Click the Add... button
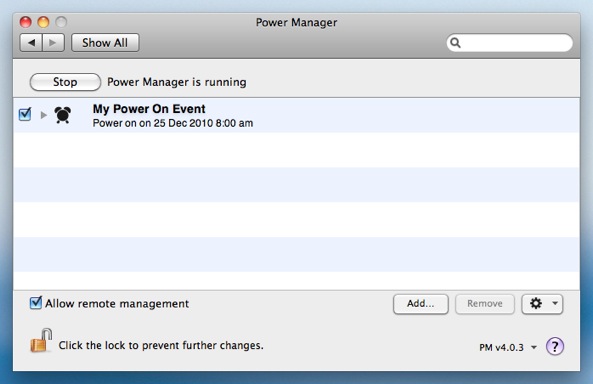Viewport: 593px width, 384px height. 421,304
